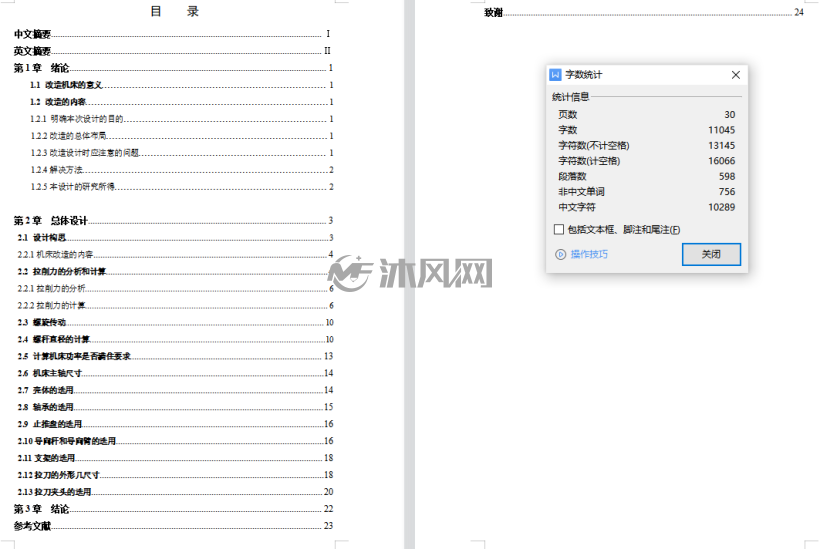Screen dimensions: 820x549
Task: Click the 段落数 value 598
Action: coord(727,176)
